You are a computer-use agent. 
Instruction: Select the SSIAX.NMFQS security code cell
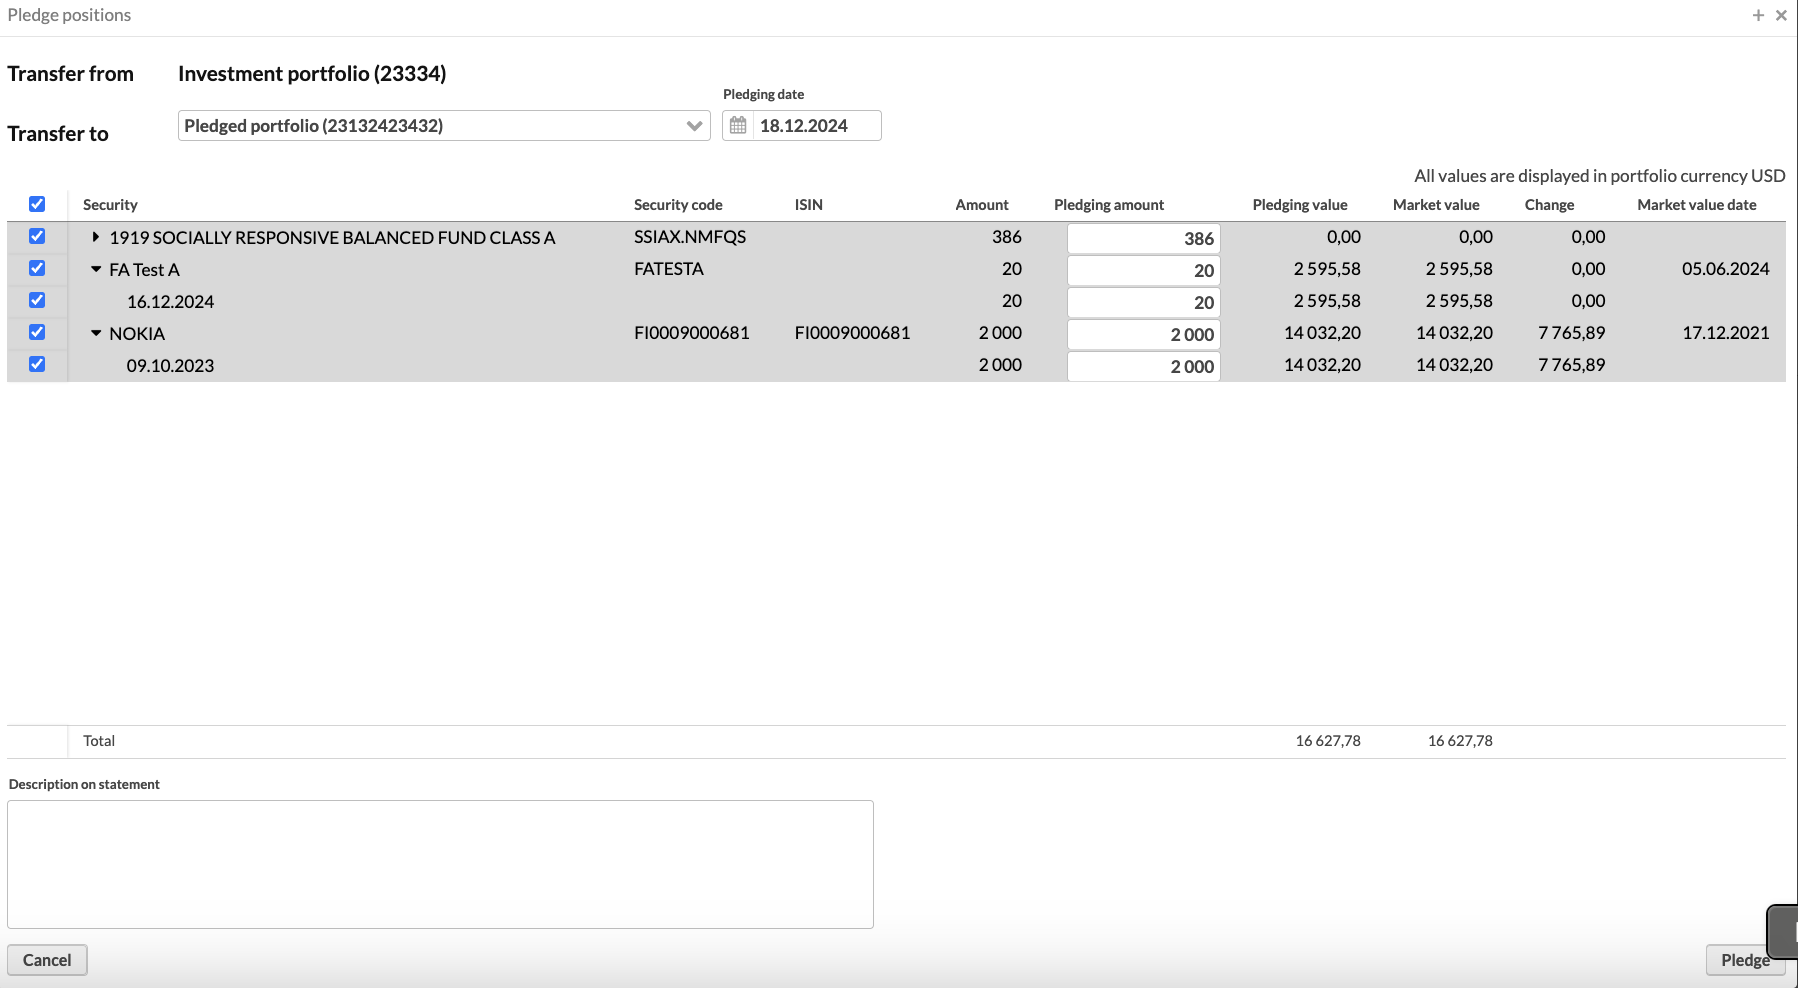(x=690, y=237)
